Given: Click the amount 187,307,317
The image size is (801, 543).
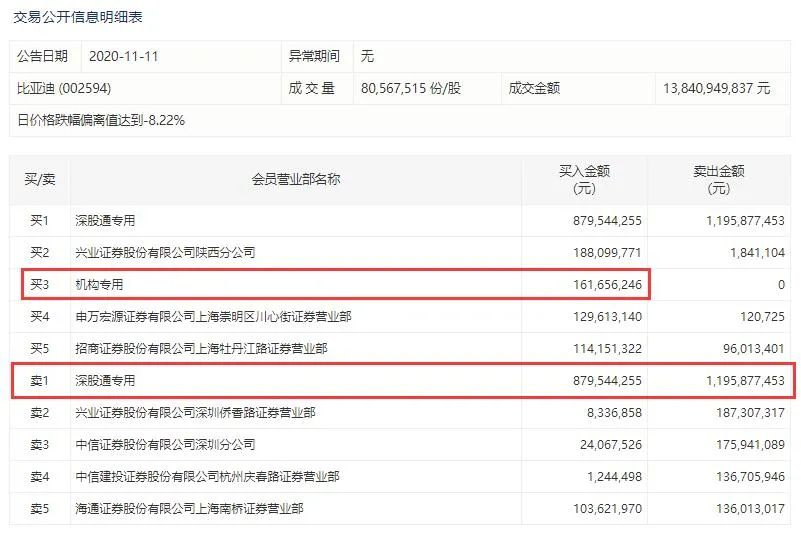Looking at the screenshot, I should (x=750, y=413).
